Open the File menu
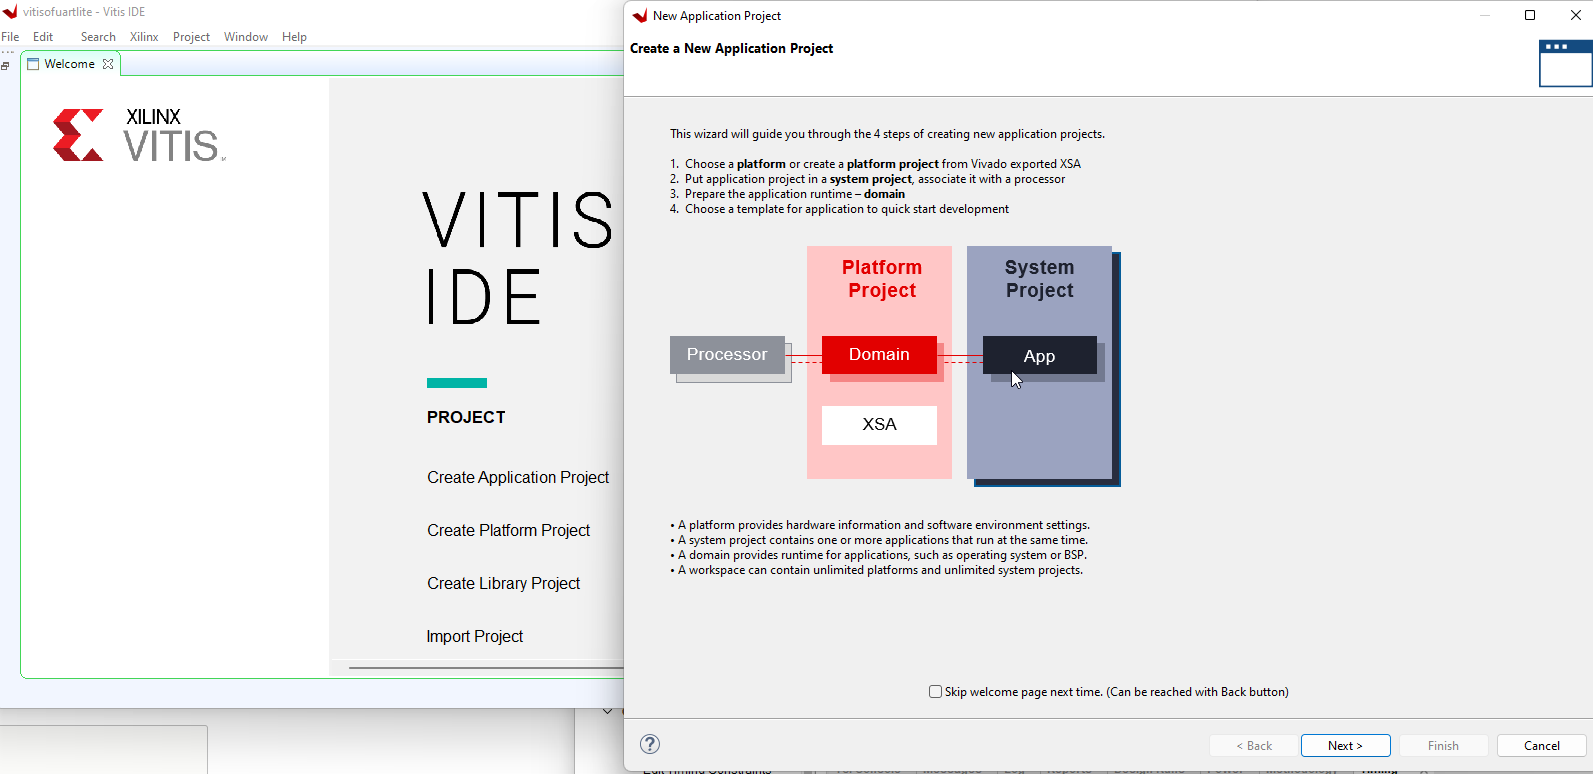Screen dimensions: 1593x774 point(11,37)
